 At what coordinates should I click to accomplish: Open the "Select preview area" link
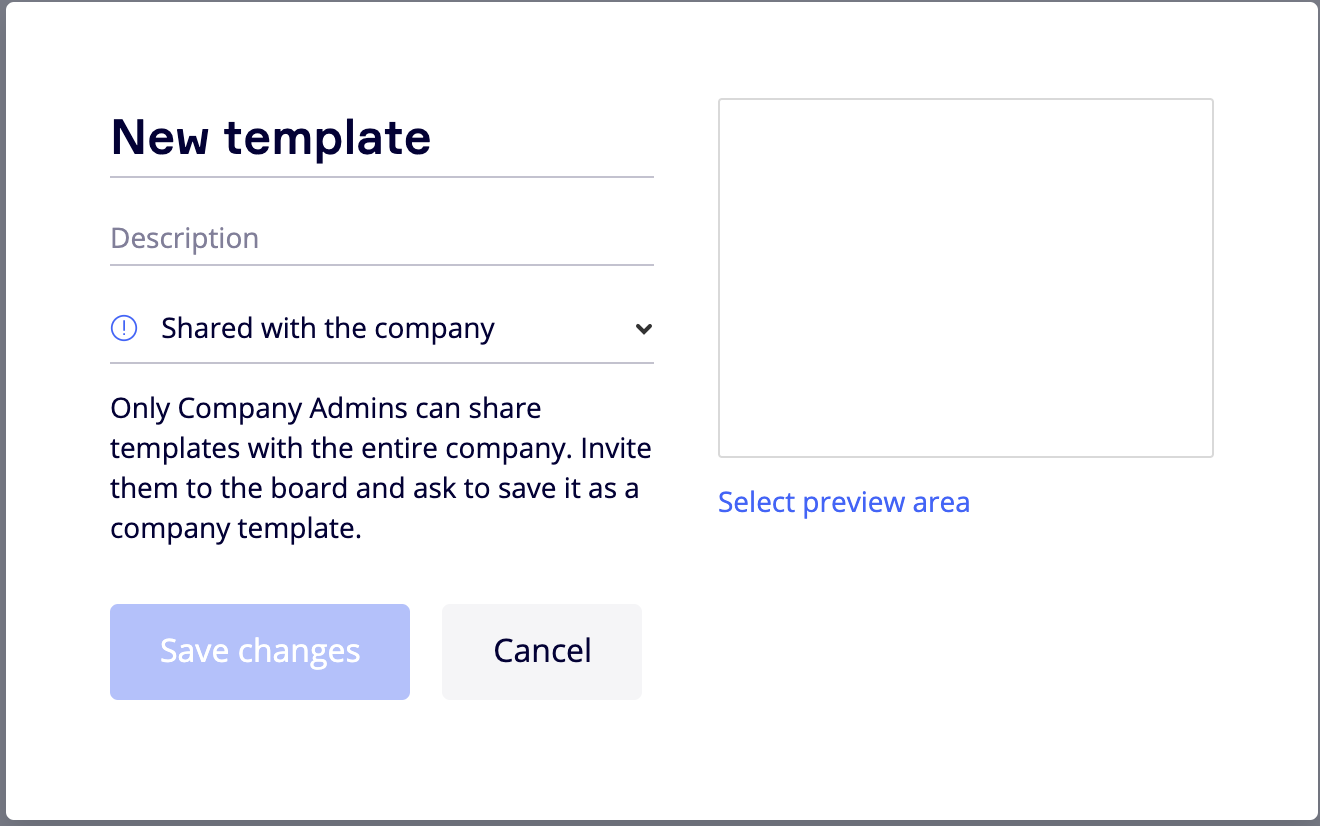coord(843,502)
